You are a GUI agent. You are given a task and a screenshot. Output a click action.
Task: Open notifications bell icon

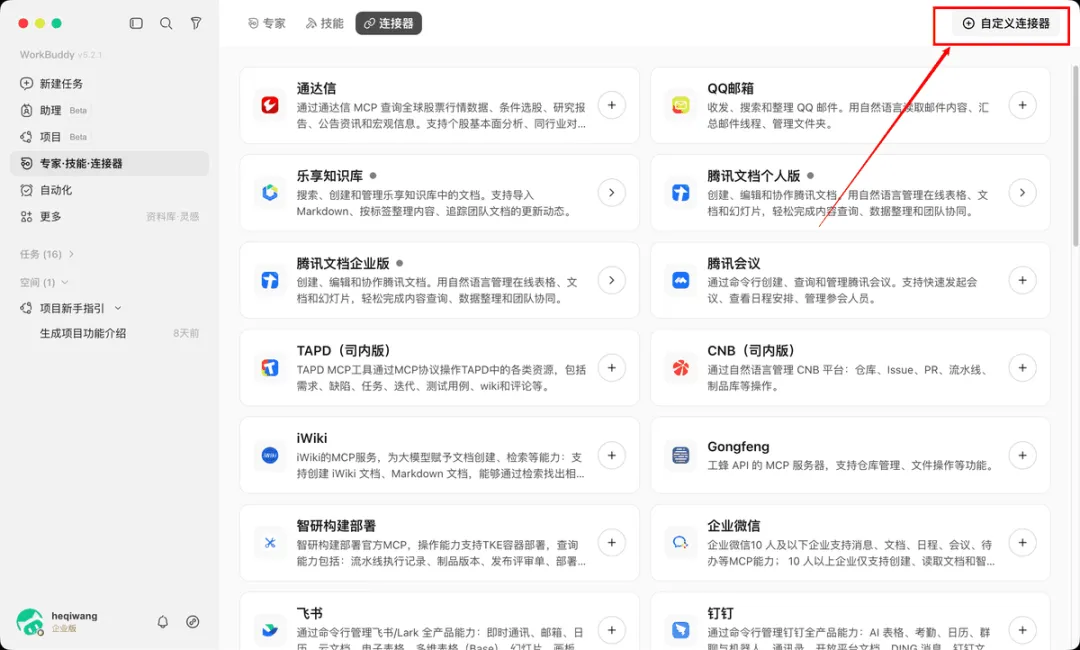163,622
